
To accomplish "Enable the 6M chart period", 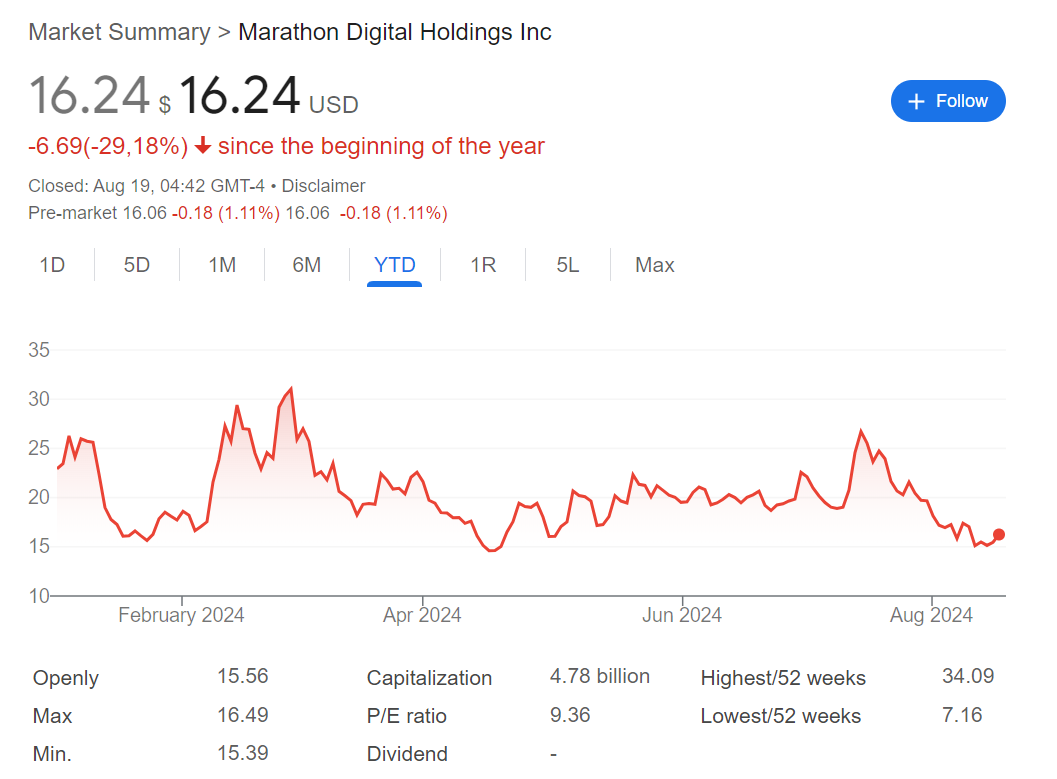I will (x=306, y=264).
